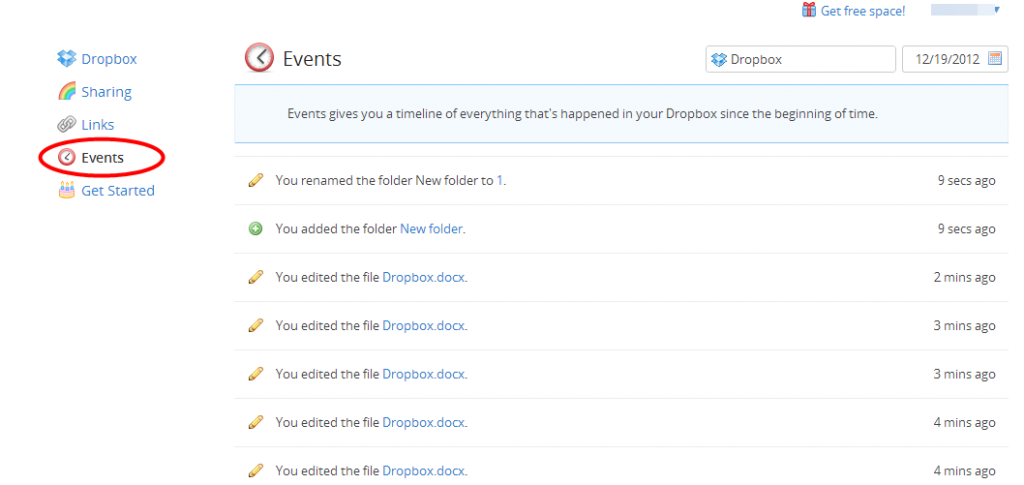Open the Dropbox sidebar menu item
This screenshot has height=485, width=1024.
pos(109,59)
